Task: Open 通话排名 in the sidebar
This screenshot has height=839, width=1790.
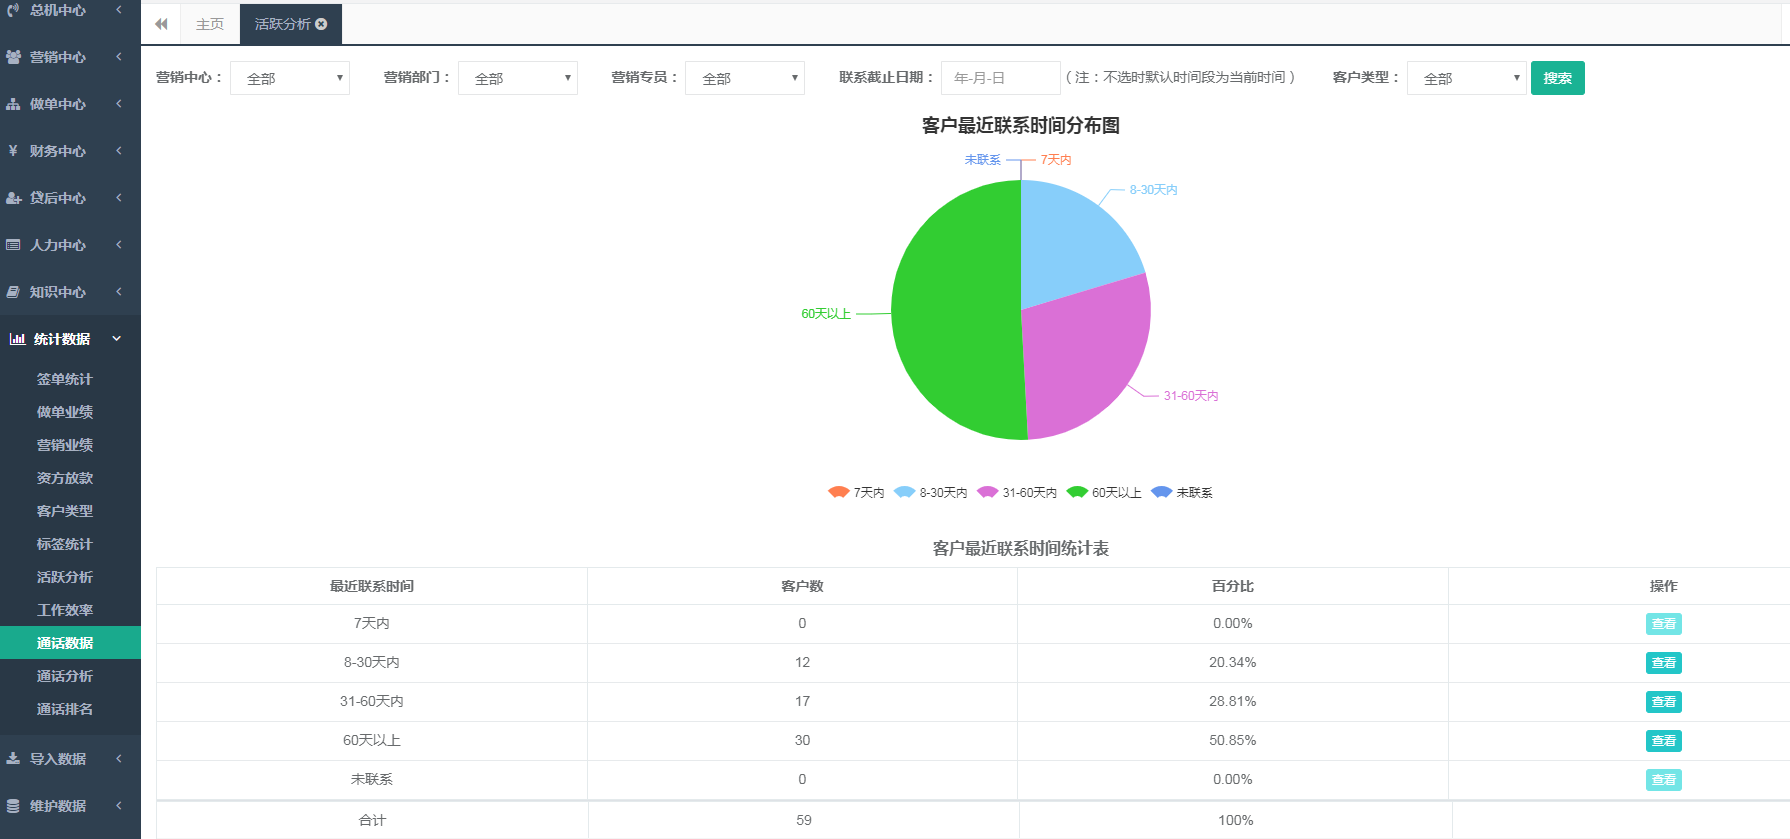Action: pos(65,709)
